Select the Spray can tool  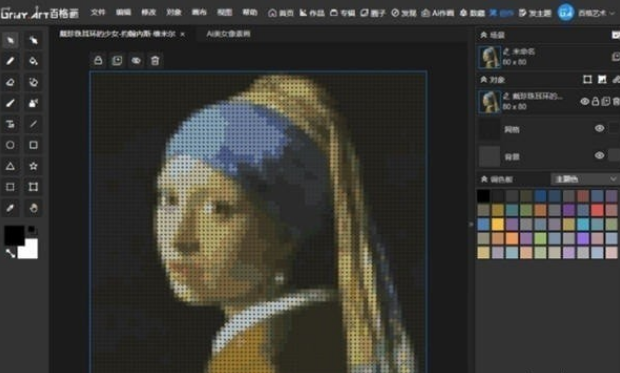coord(33,103)
